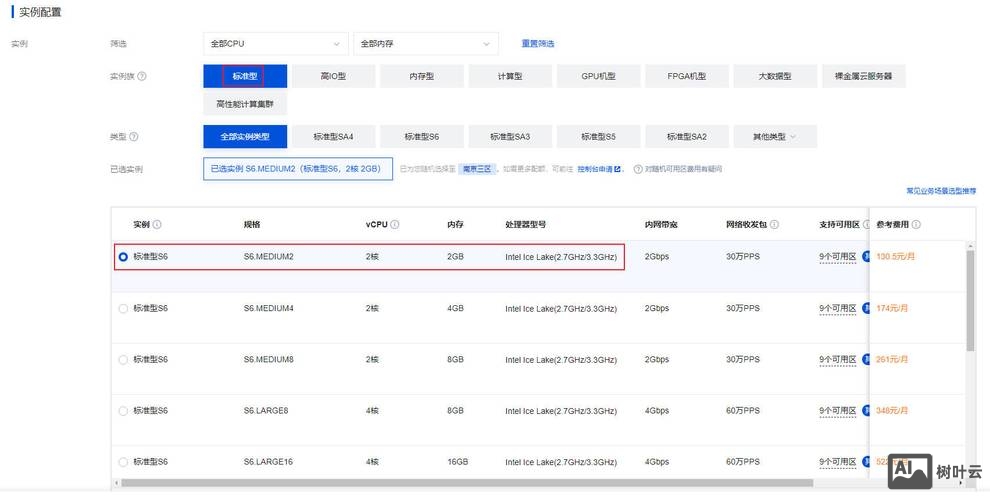The width and height of the screenshot is (990, 500).
Task: Click the 重置筛选 link
Action: coord(537,44)
